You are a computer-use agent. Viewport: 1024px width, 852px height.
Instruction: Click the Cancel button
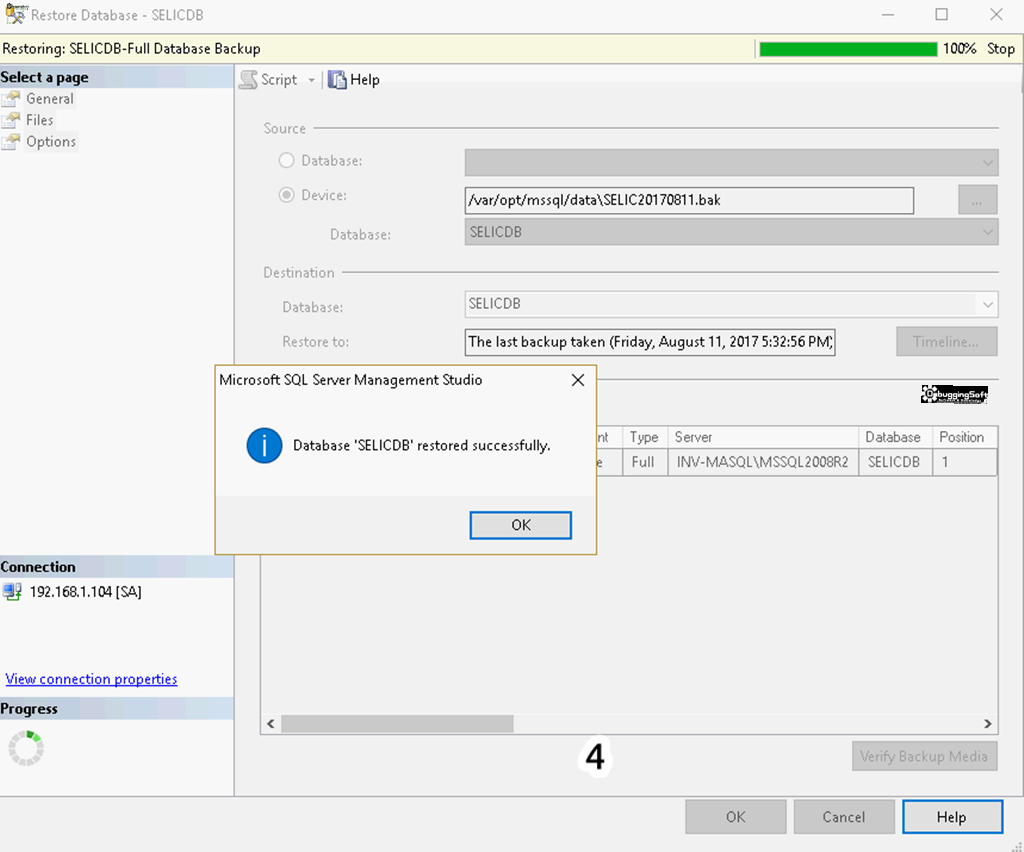(x=844, y=817)
